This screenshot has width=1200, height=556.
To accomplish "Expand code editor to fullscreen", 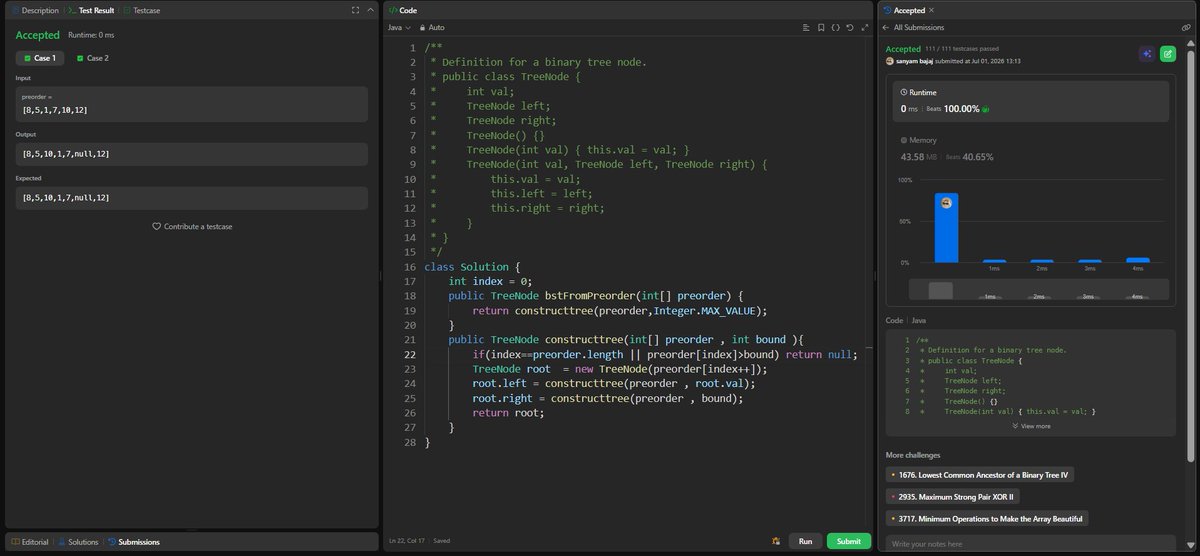I will (863, 28).
